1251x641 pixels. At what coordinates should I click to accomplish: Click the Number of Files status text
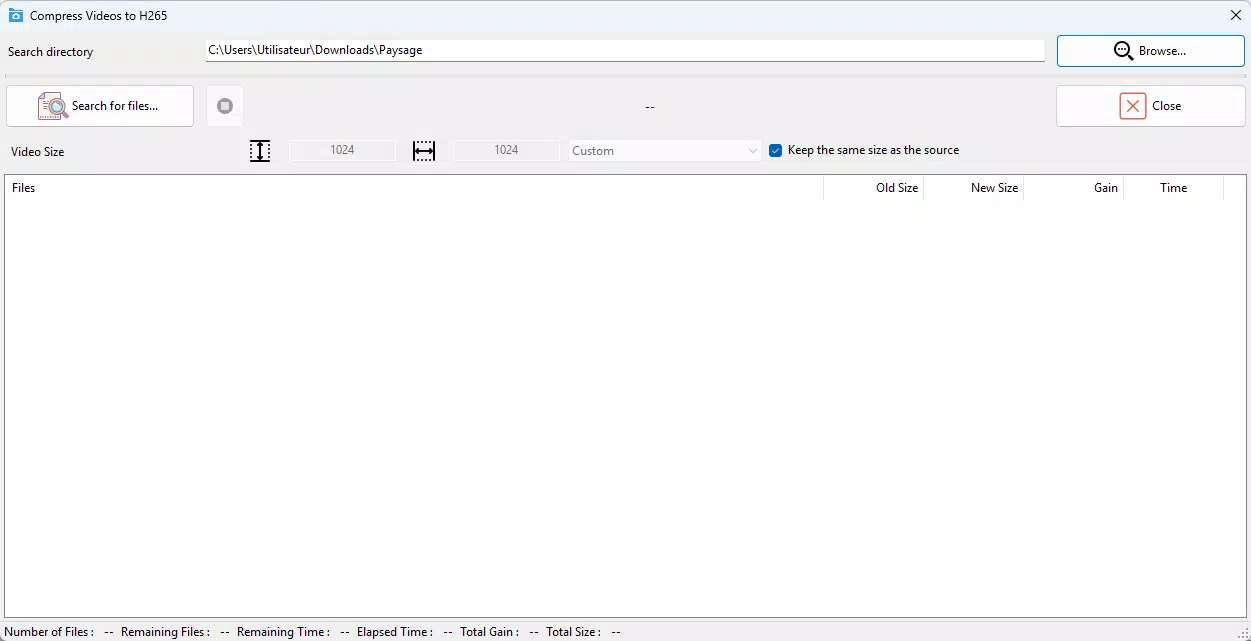(50, 632)
